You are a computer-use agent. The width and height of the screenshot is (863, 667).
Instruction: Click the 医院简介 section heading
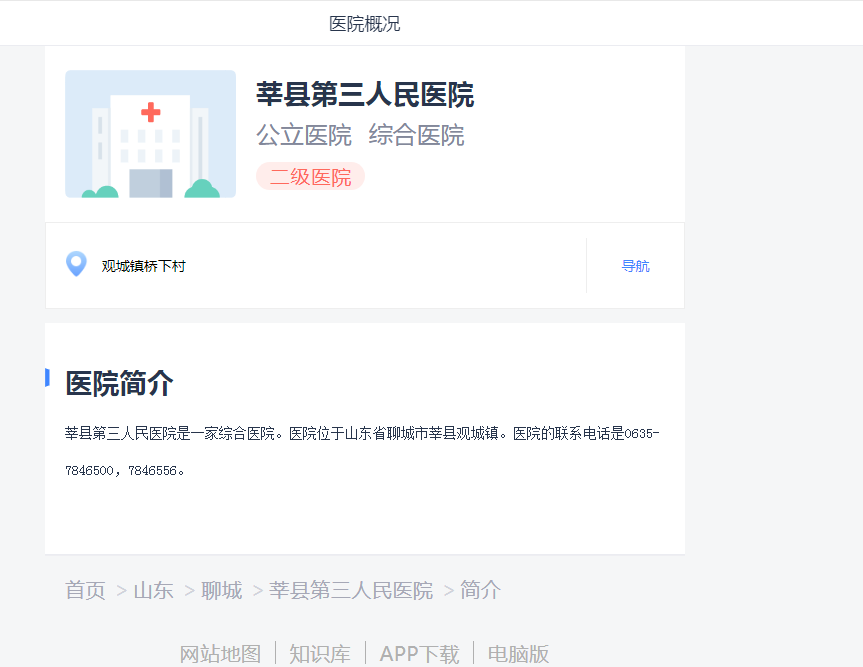coord(119,383)
